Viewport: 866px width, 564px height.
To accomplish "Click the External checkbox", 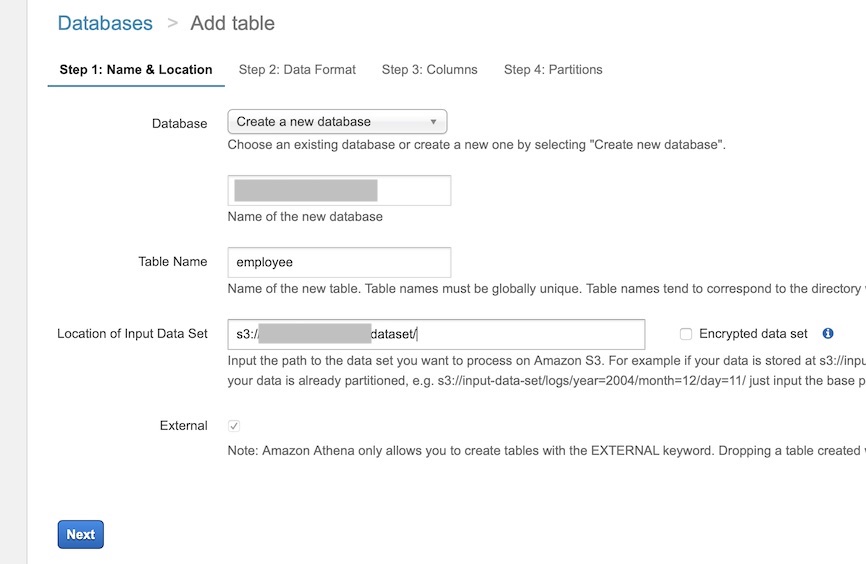I will click(x=234, y=426).
